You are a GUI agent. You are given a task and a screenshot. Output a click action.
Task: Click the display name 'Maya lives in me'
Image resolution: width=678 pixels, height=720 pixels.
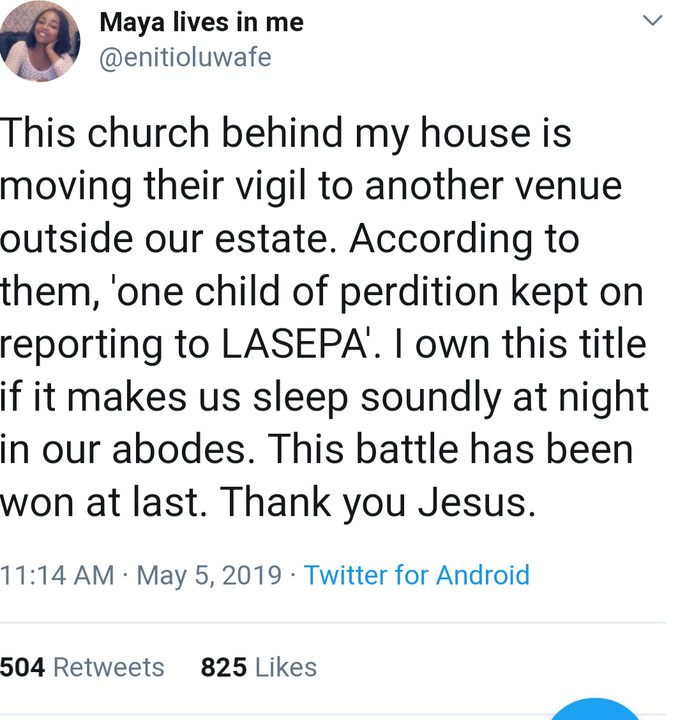coord(202,22)
